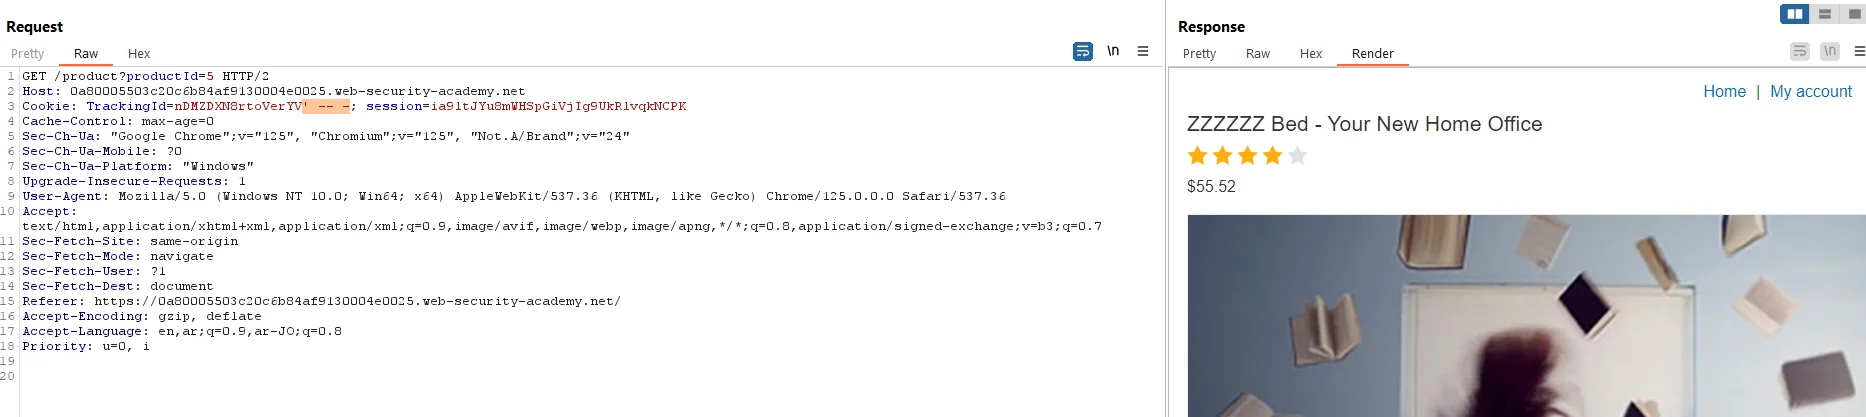1866x417 pixels.
Task: Select the Request Raw tab
Action: coord(86,54)
